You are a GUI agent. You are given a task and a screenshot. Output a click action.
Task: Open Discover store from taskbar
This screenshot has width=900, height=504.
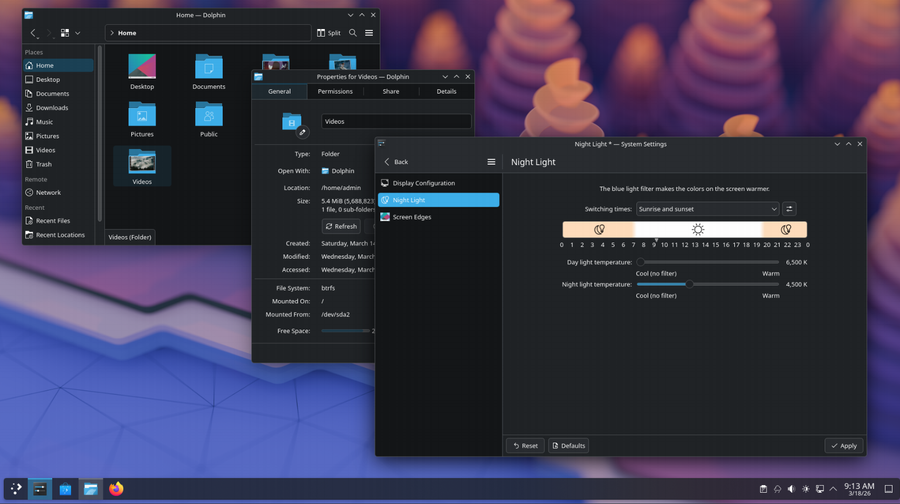coord(65,489)
